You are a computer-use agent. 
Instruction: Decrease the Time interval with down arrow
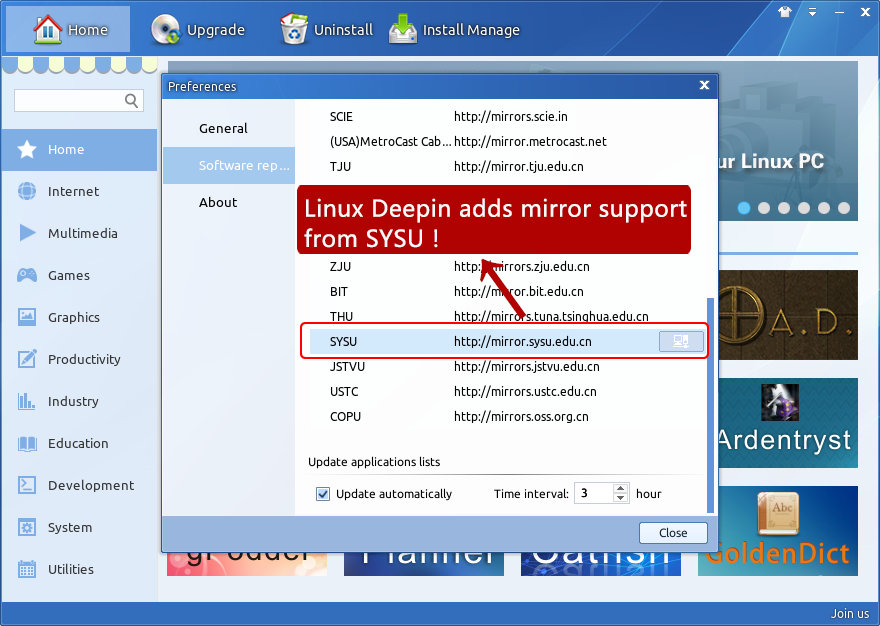tap(620, 499)
